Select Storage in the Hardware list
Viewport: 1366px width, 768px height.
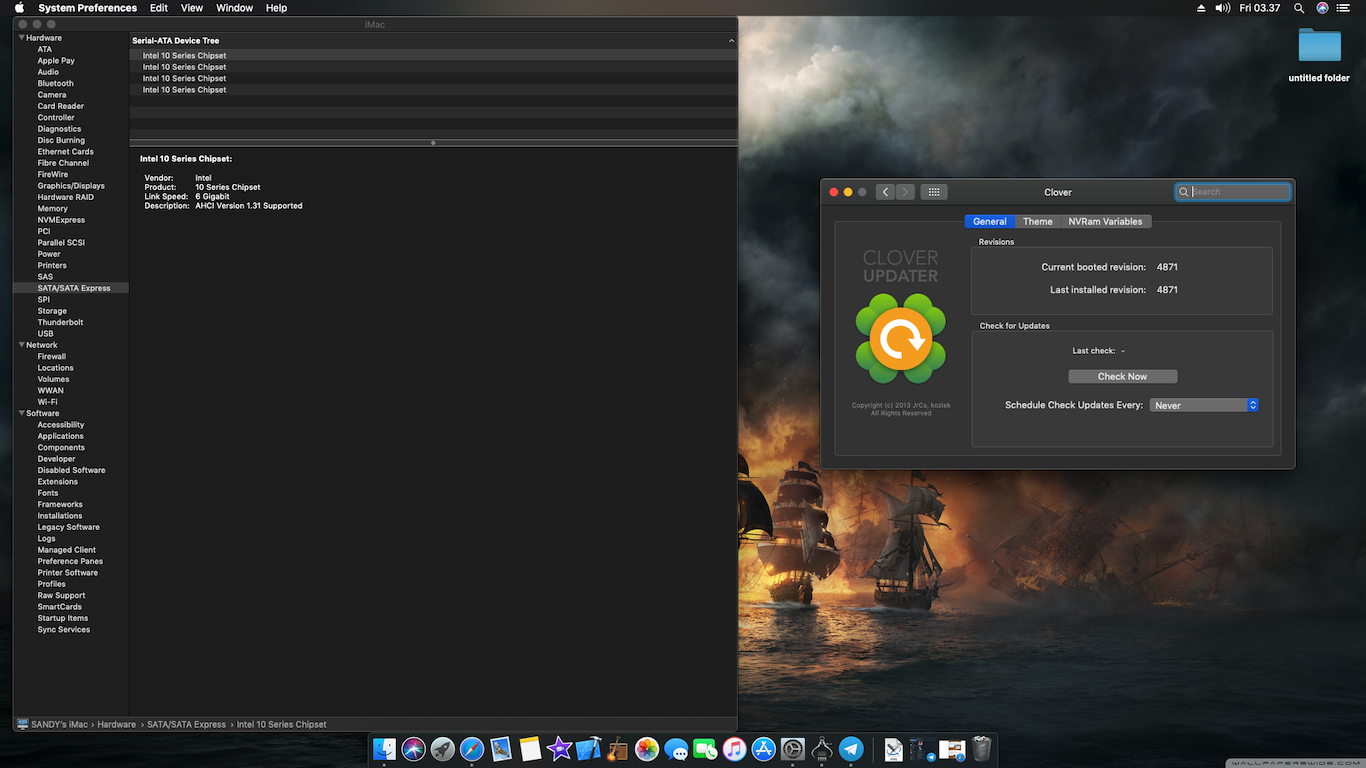click(52, 311)
